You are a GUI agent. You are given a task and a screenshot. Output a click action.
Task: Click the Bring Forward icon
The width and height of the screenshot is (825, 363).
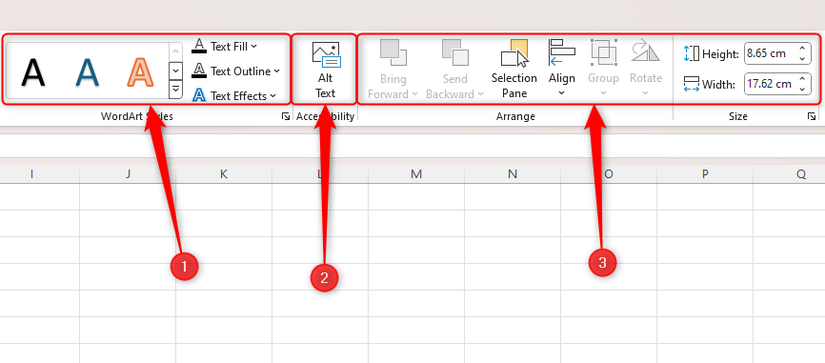393,52
